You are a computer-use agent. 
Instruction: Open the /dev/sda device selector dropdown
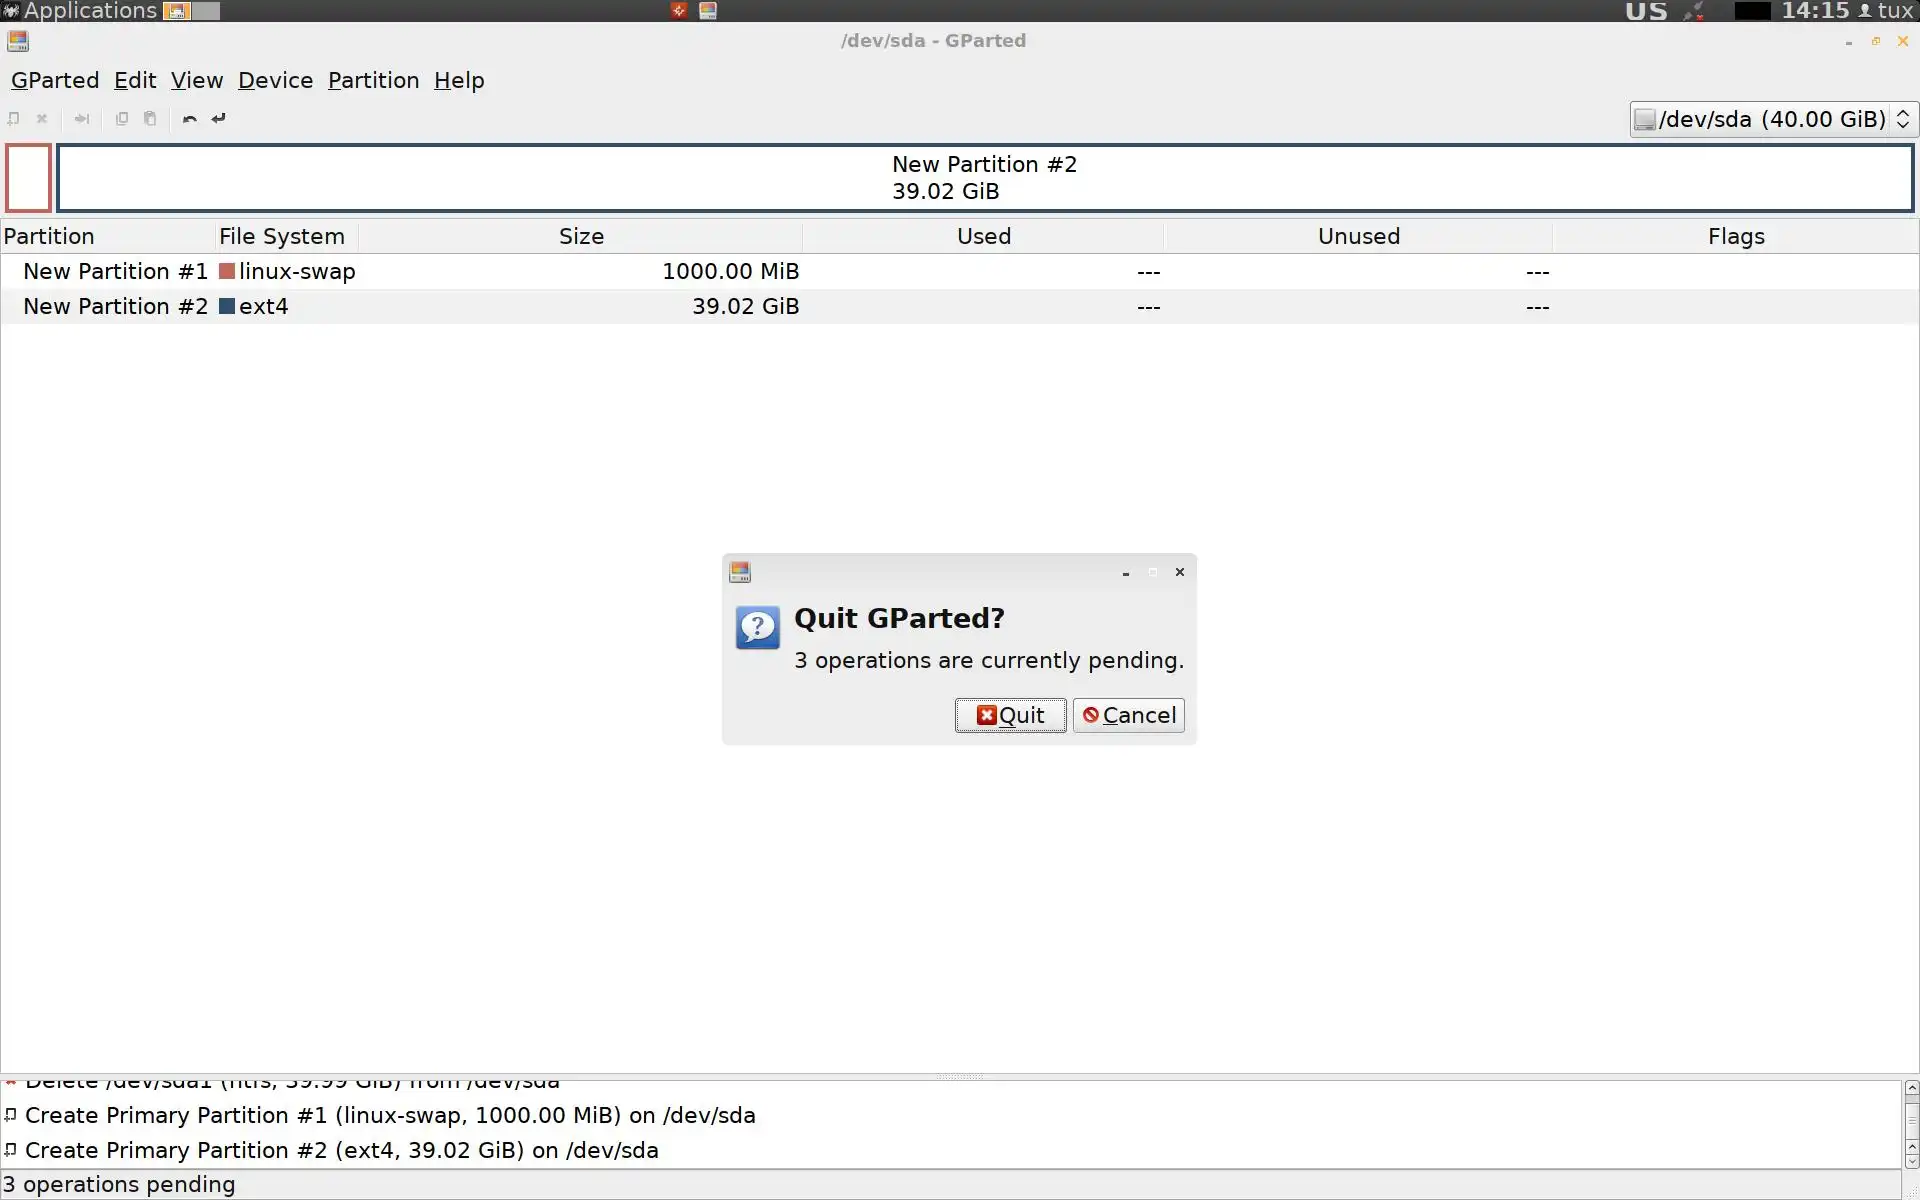click(1773, 119)
